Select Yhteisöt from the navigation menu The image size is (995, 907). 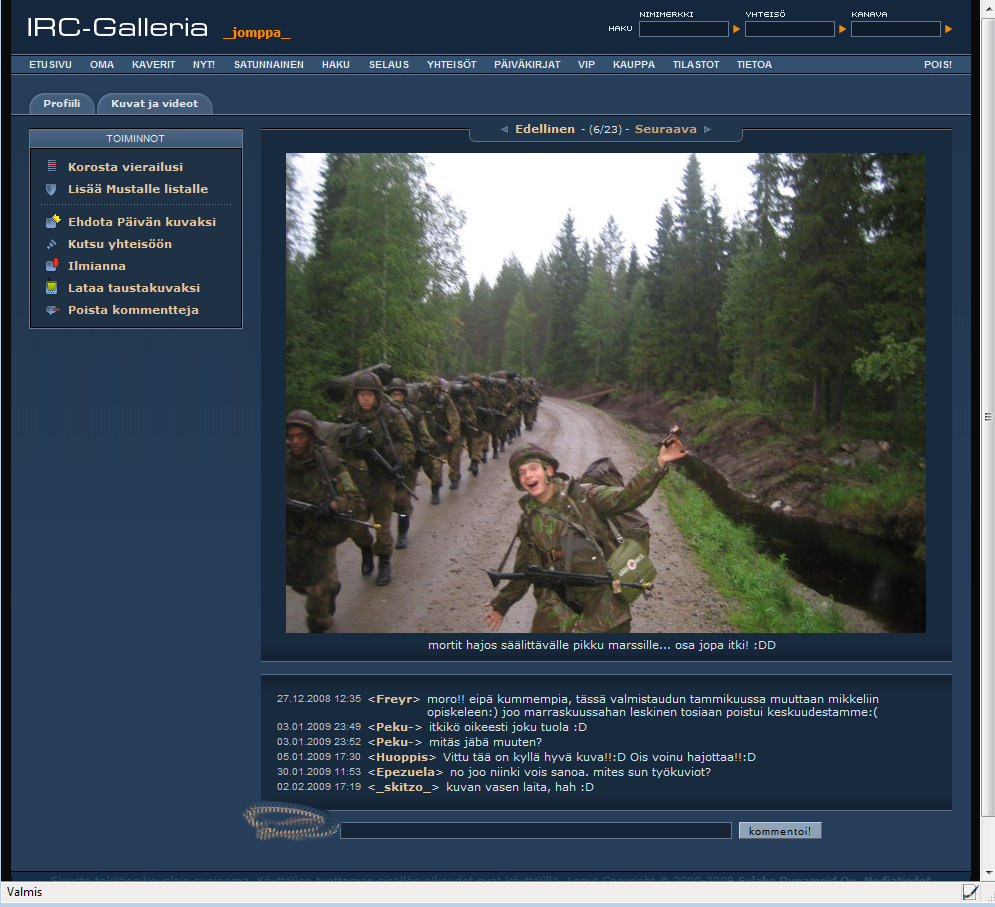(x=451, y=65)
